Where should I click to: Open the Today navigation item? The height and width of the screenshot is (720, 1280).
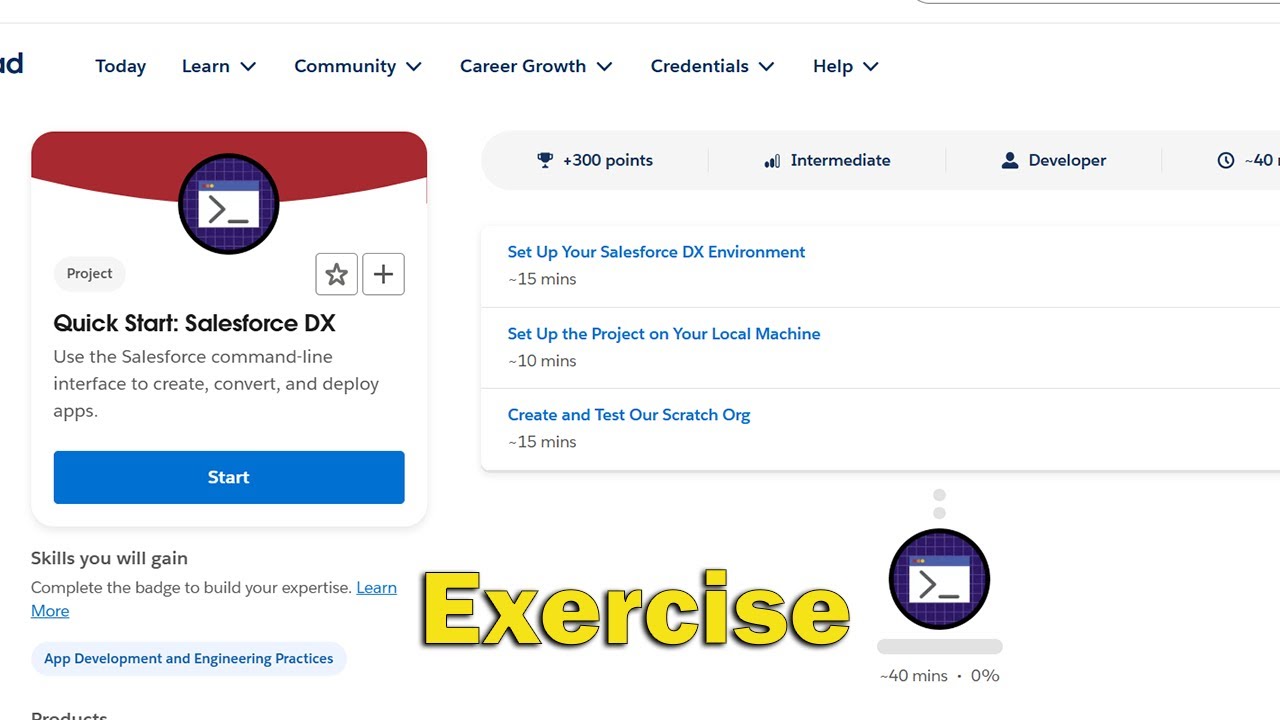tap(121, 66)
